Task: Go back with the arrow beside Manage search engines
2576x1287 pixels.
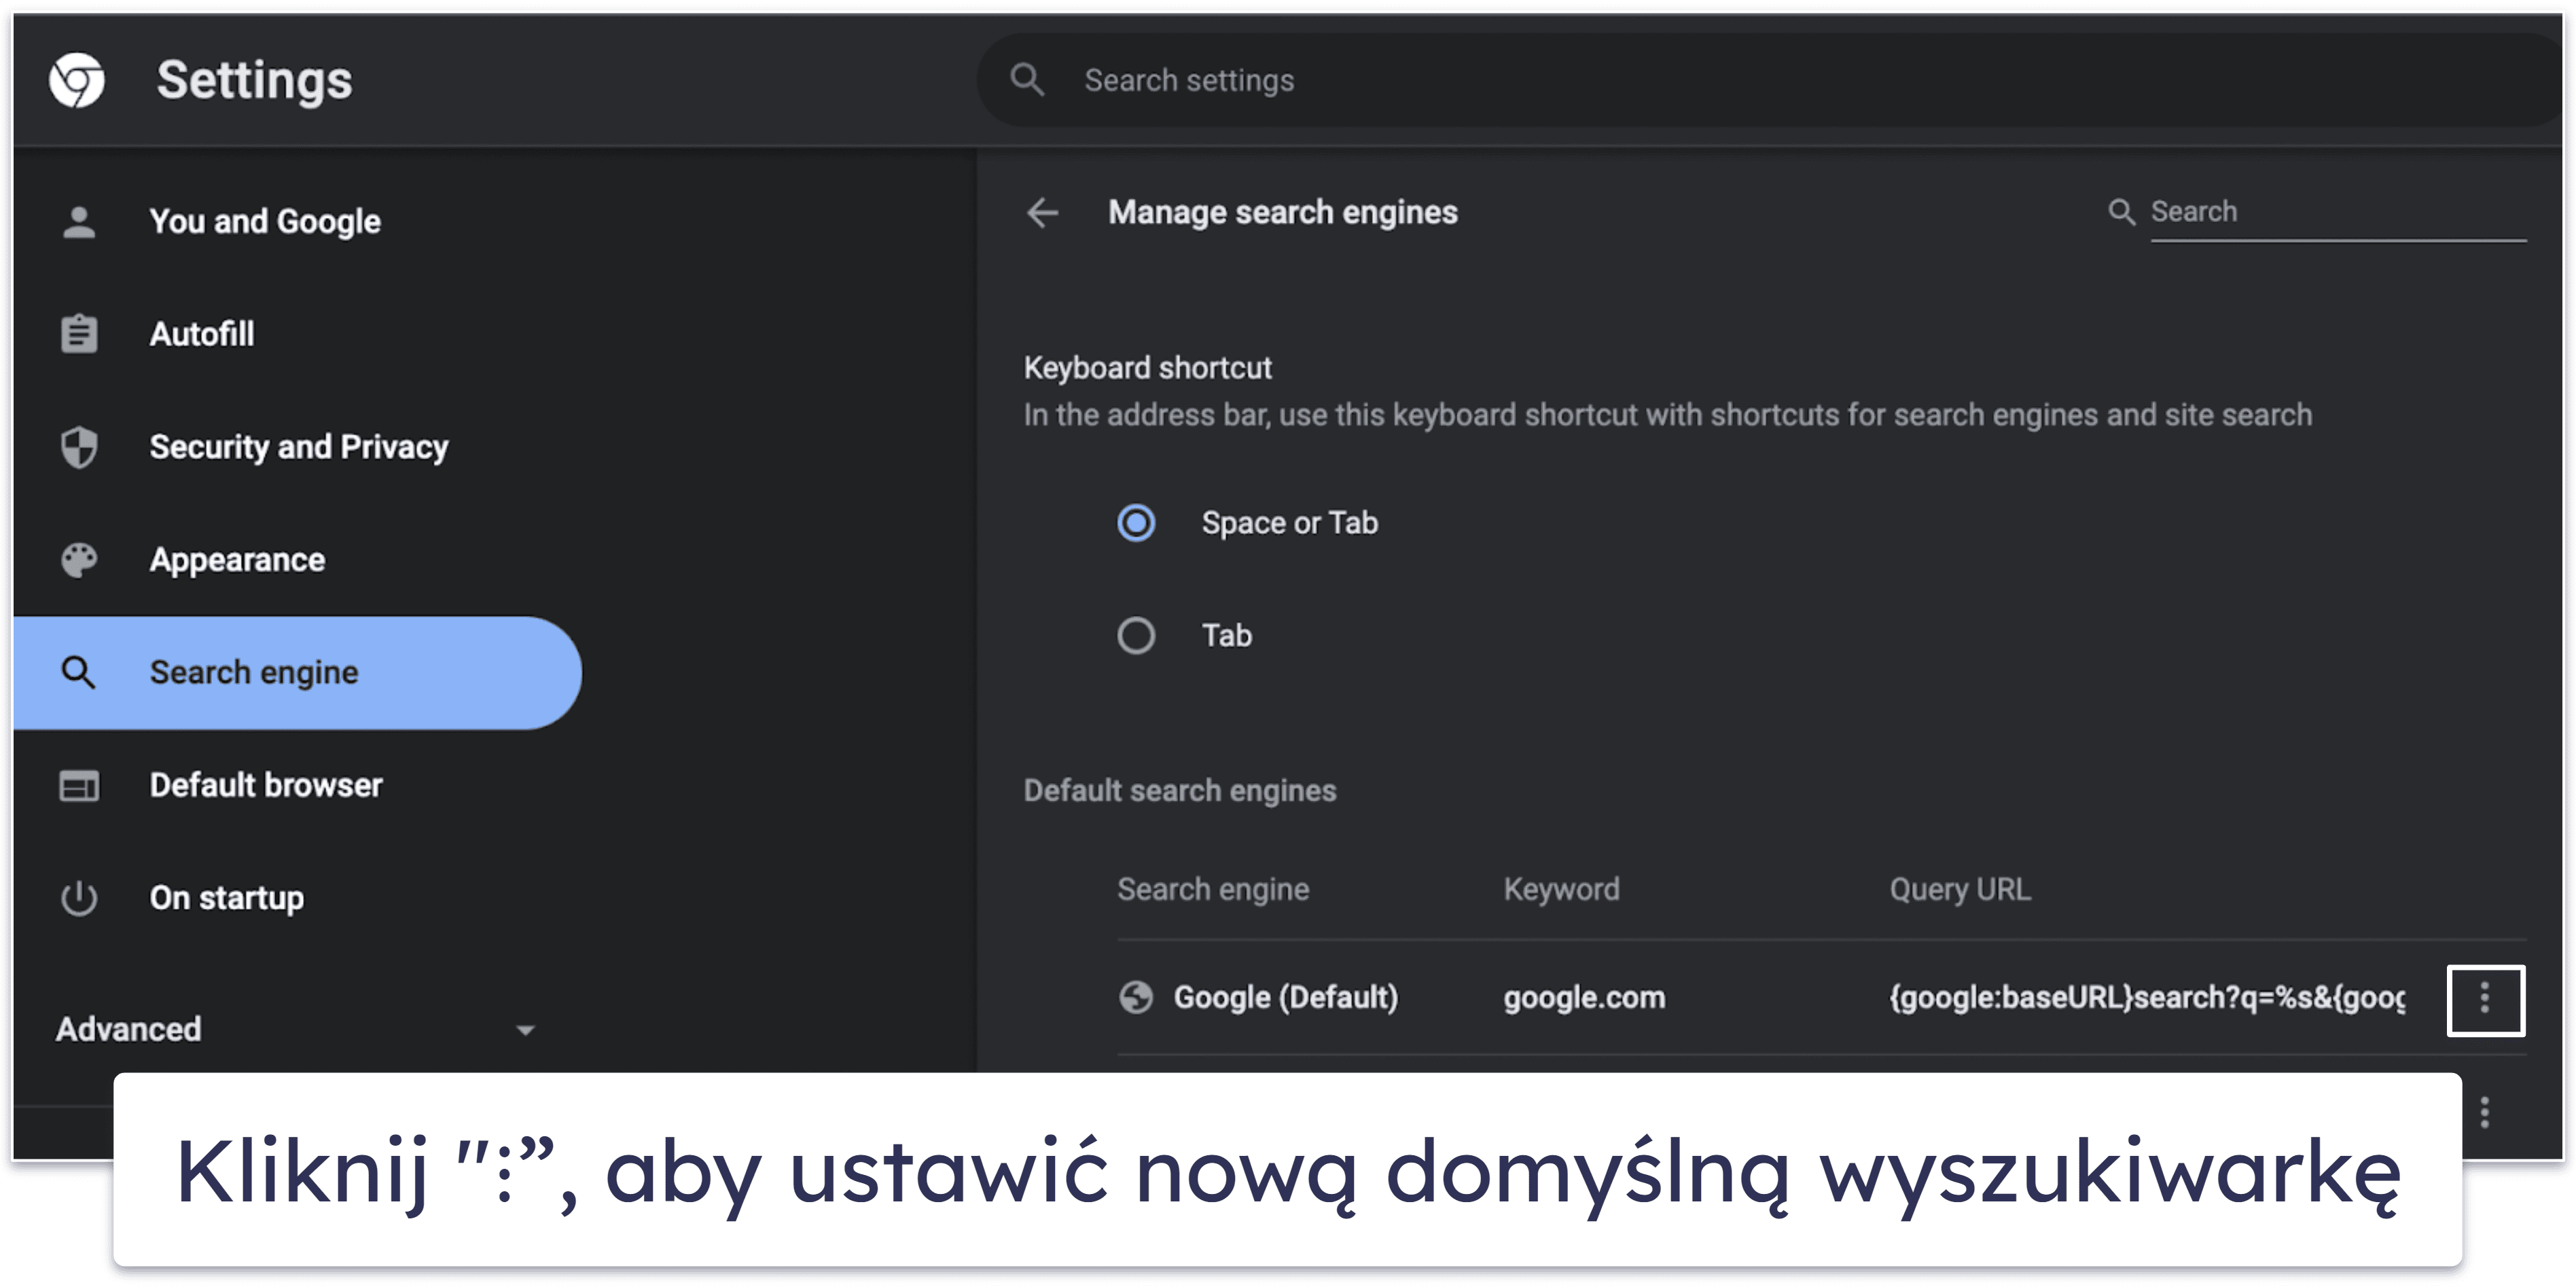Action: [x=1043, y=212]
